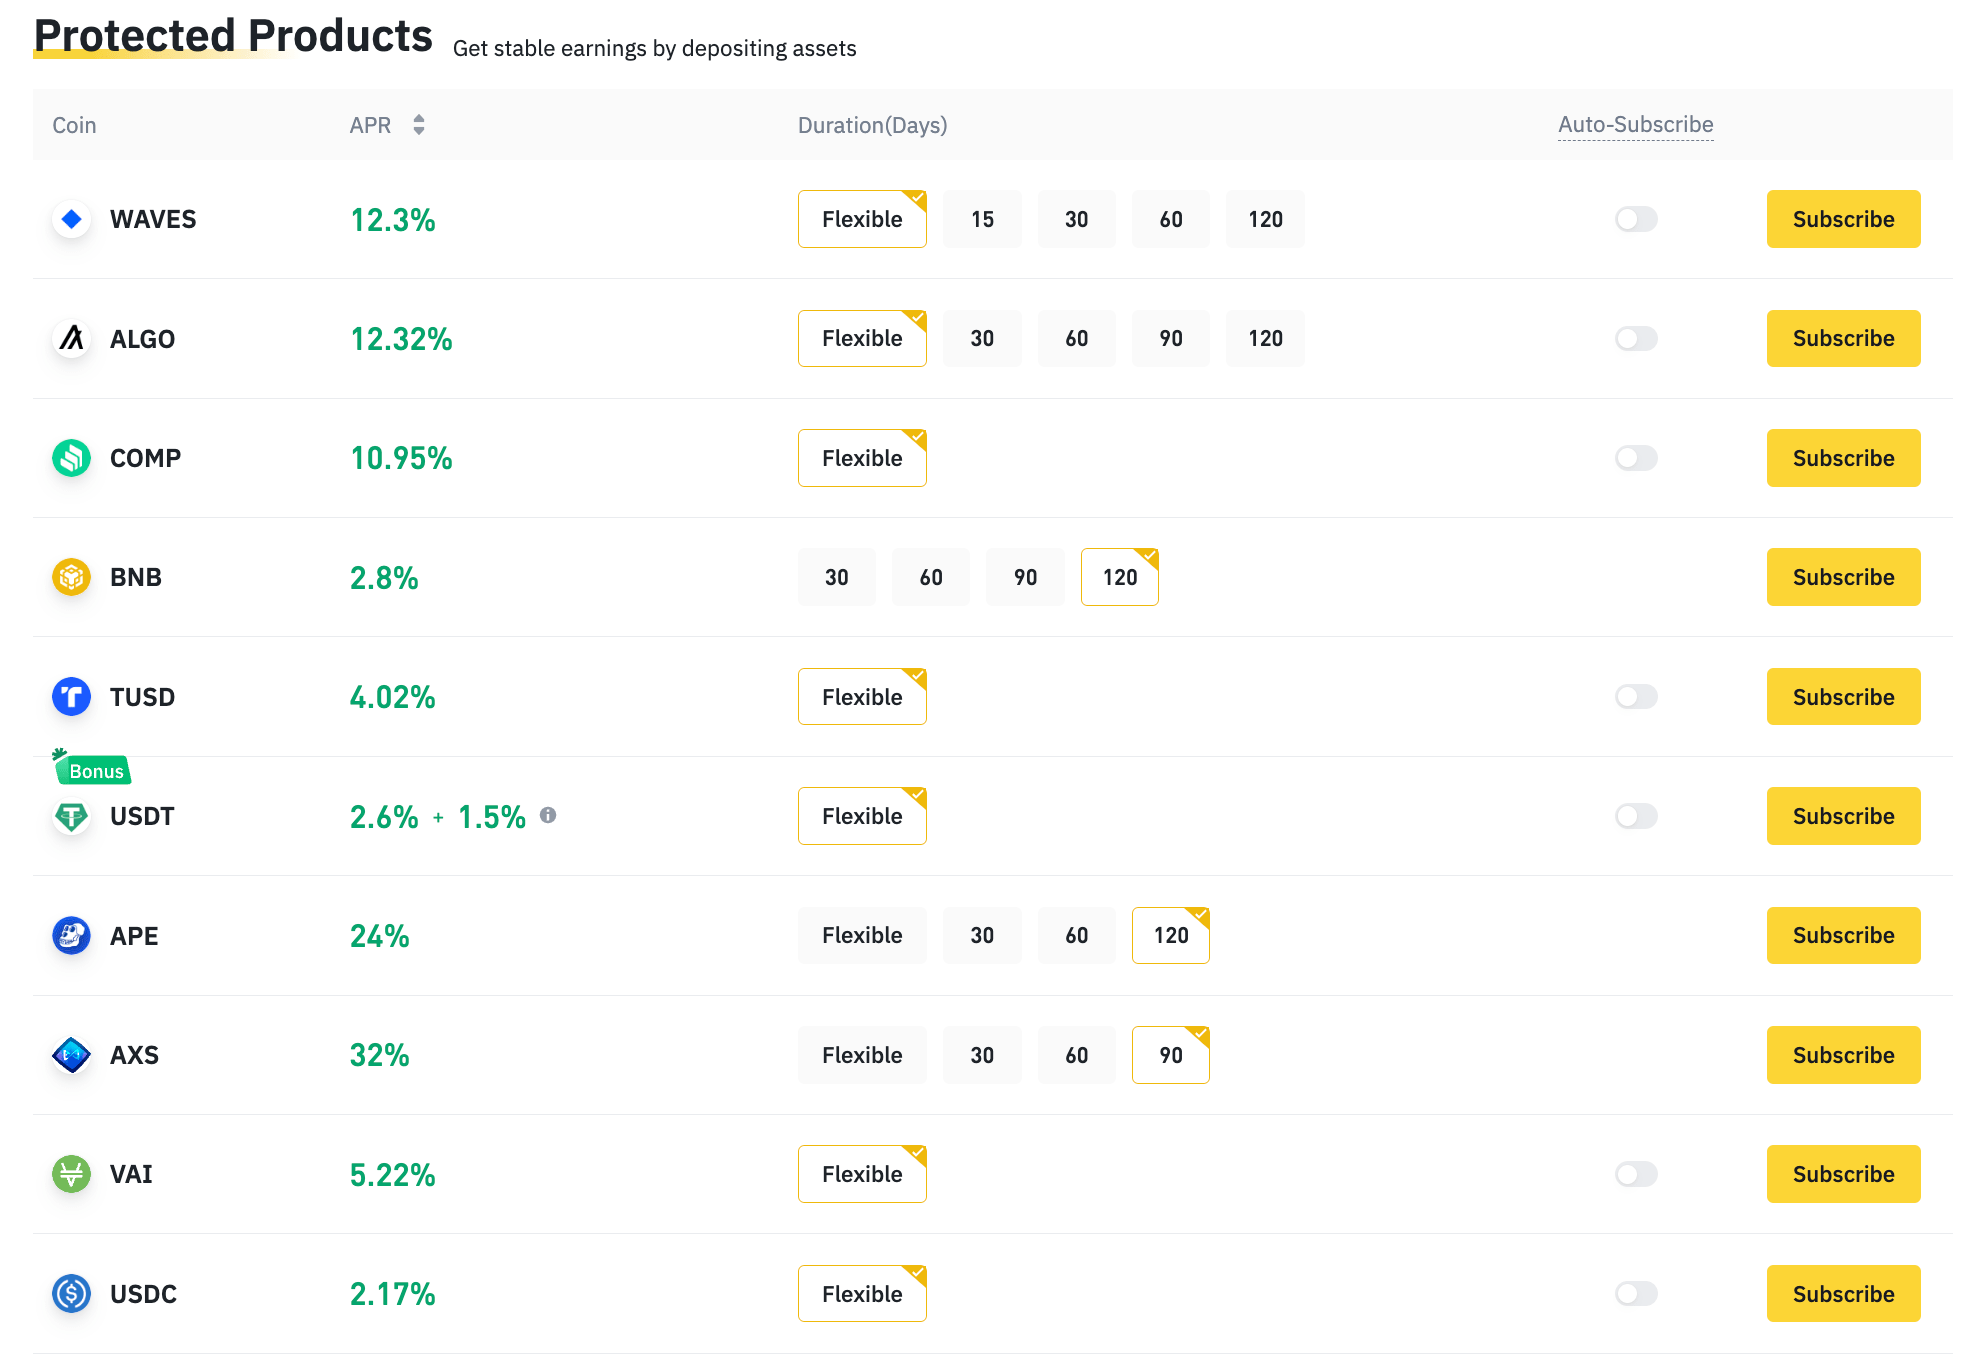Choose 60-day duration for APE

coord(1076,935)
